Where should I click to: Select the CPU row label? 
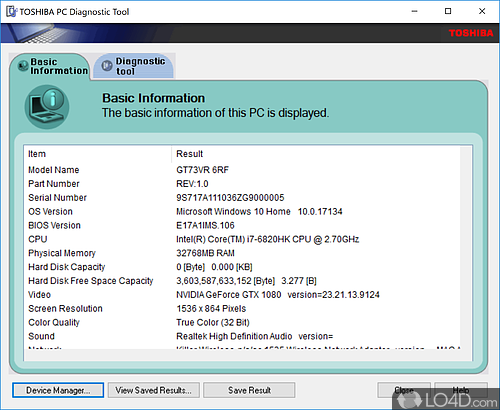[38, 239]
